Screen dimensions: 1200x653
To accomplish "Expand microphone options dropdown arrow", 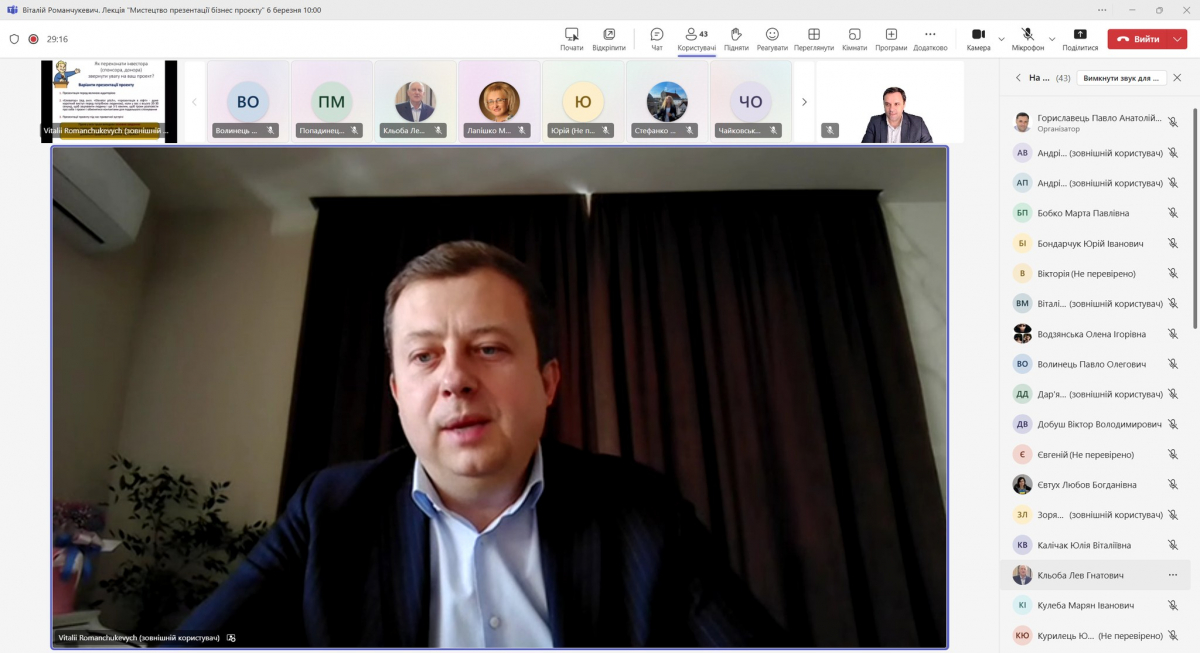I will 1053,39.
